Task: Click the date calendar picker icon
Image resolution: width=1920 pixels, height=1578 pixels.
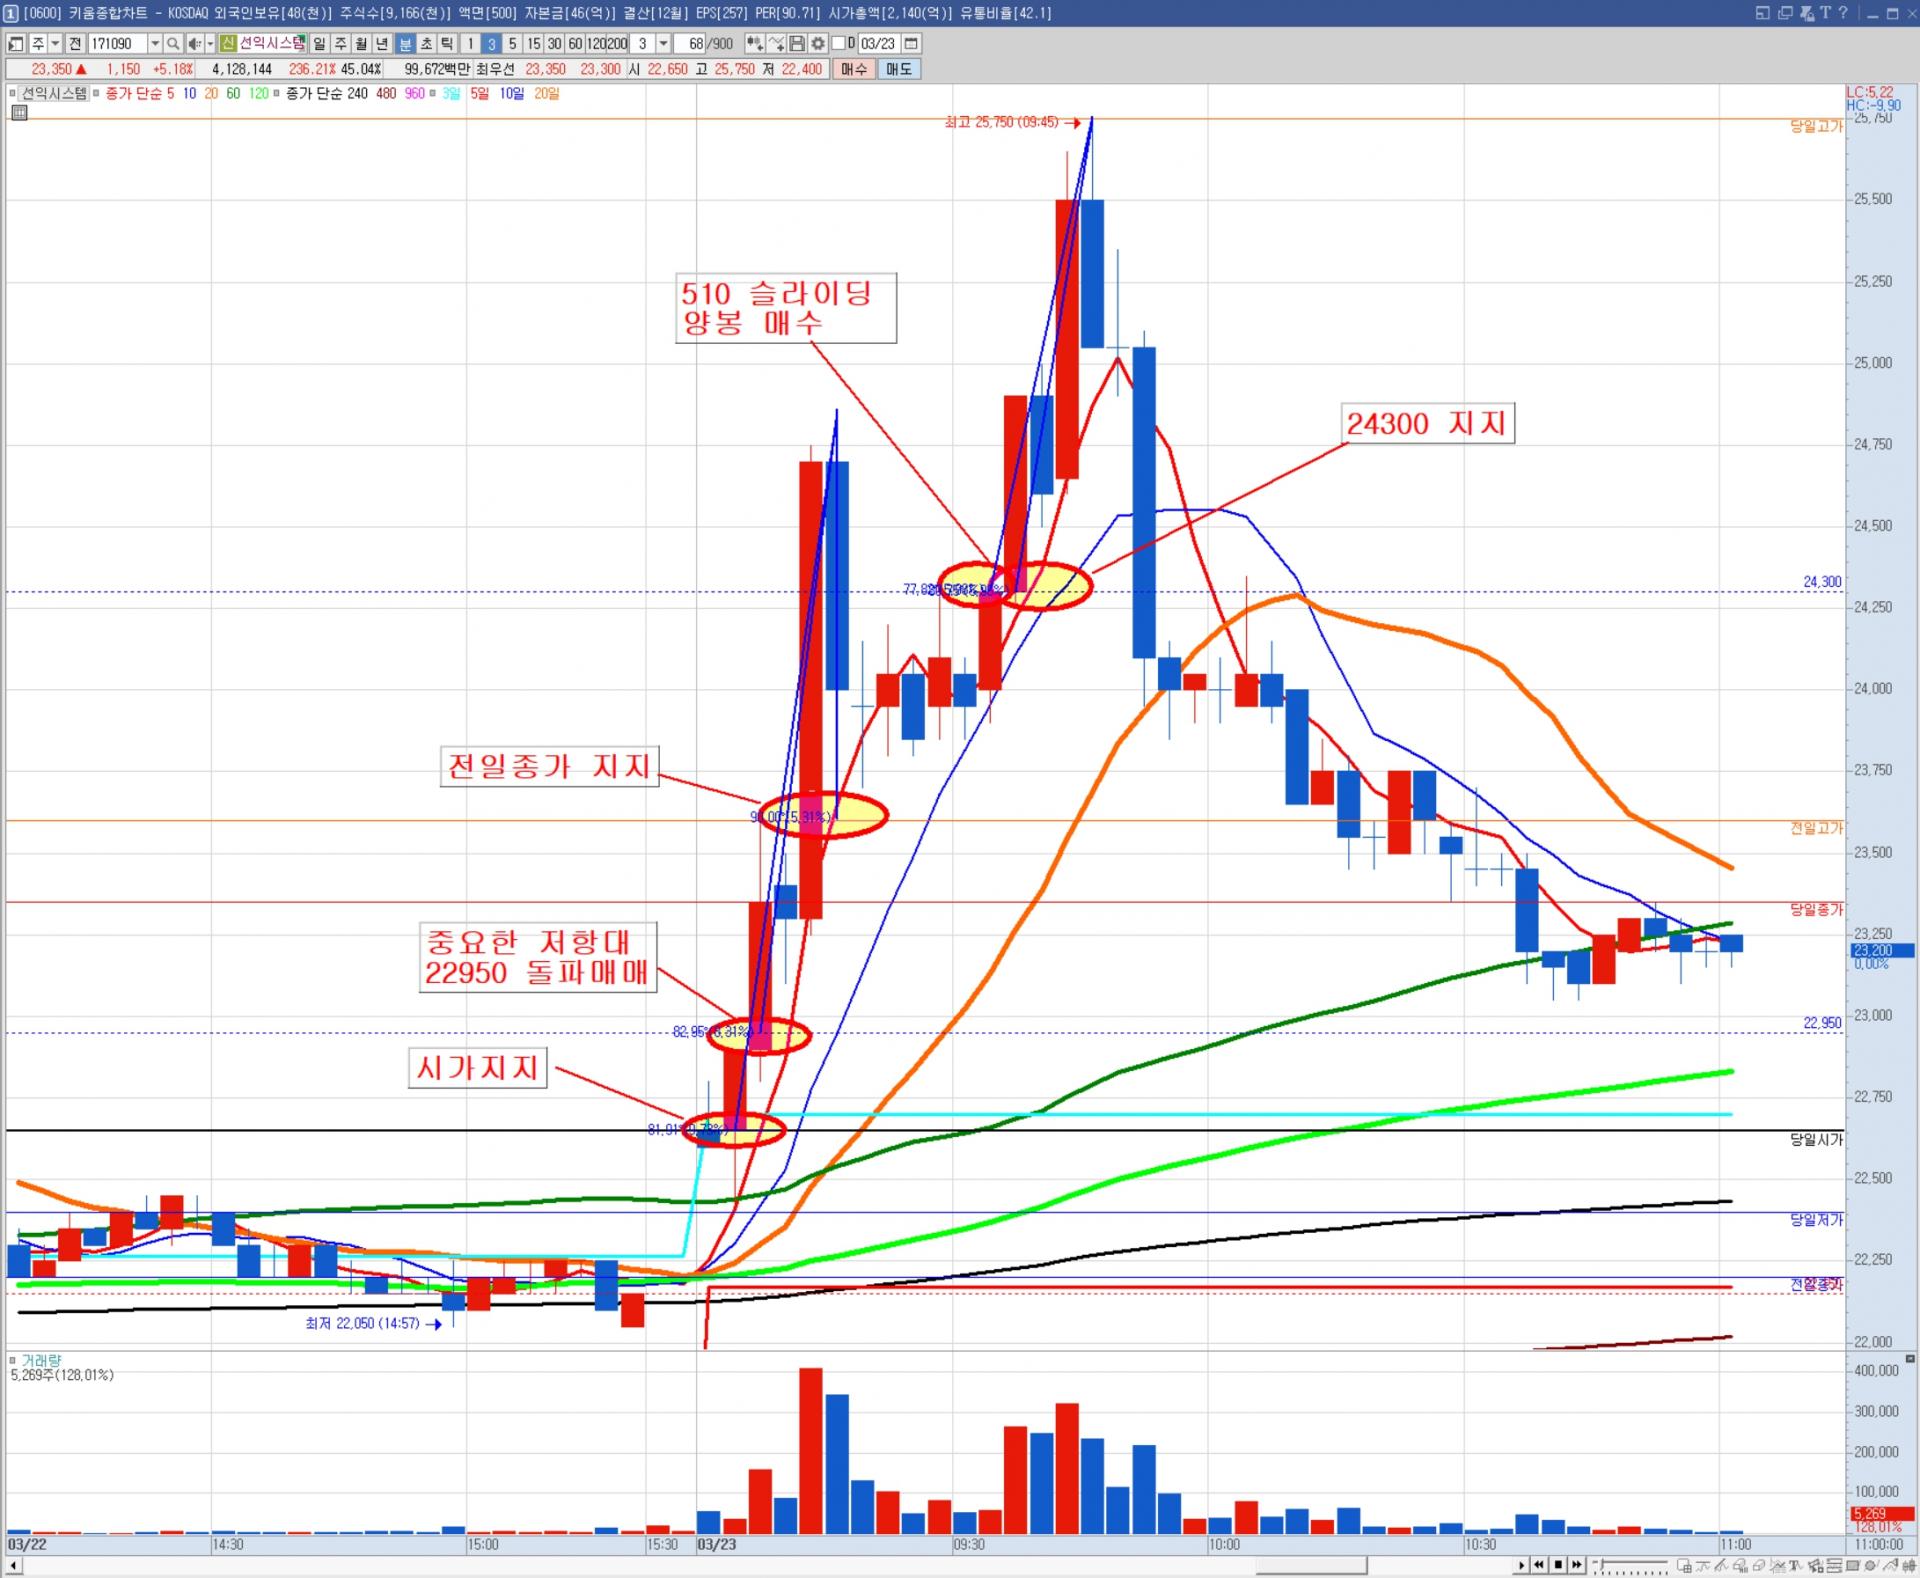Action: tap(911, 44)
